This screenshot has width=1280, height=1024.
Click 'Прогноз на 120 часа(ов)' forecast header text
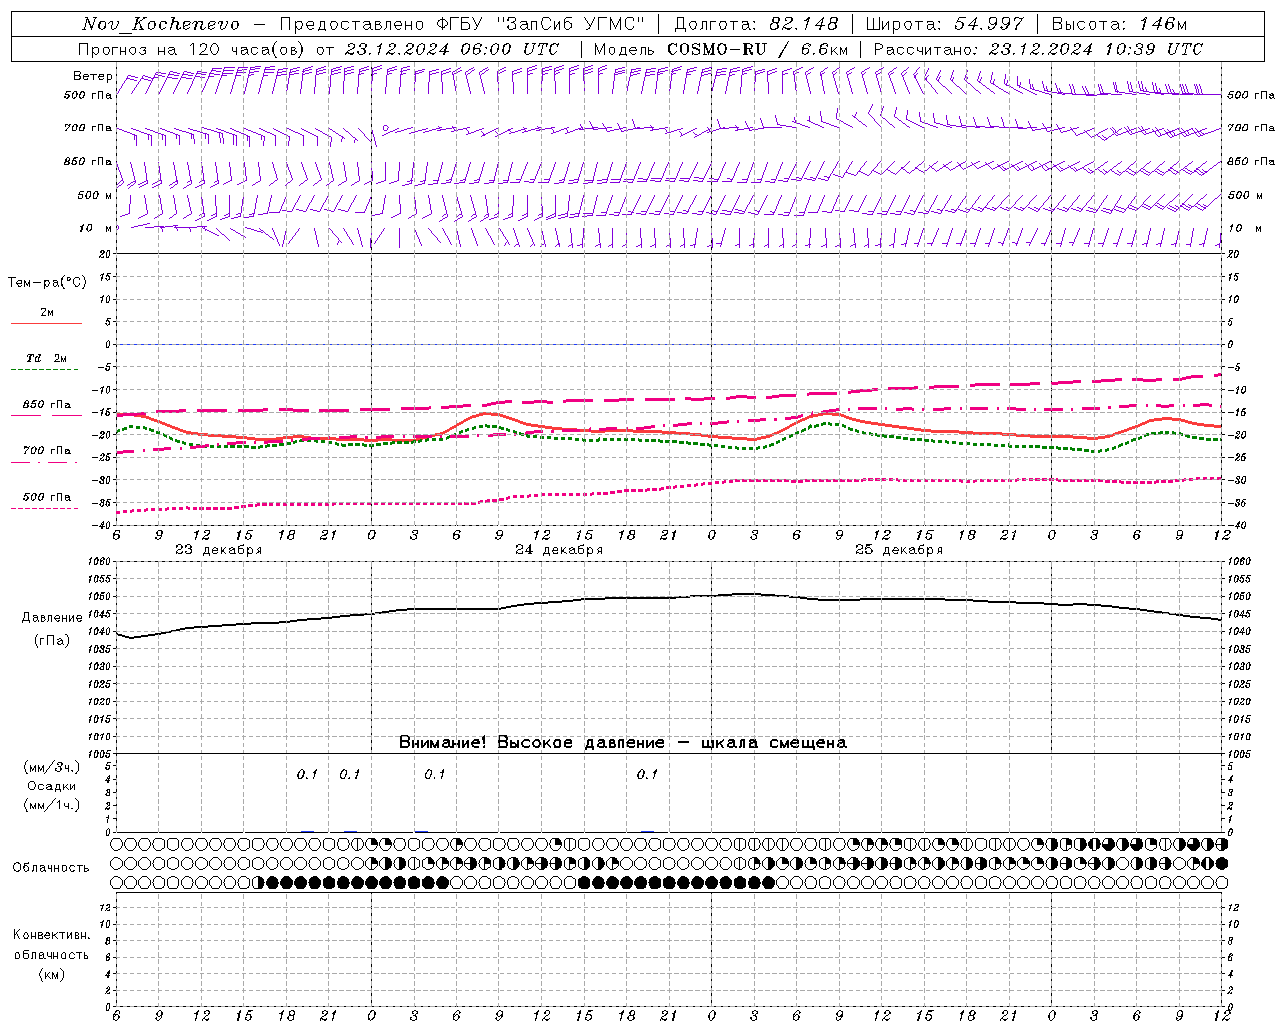click(x=192, y=49)
